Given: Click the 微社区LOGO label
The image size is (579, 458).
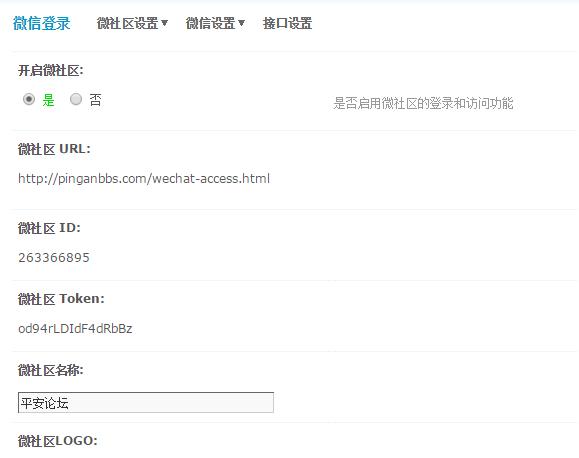Looking at the screenshot, I should click(58, 441).
